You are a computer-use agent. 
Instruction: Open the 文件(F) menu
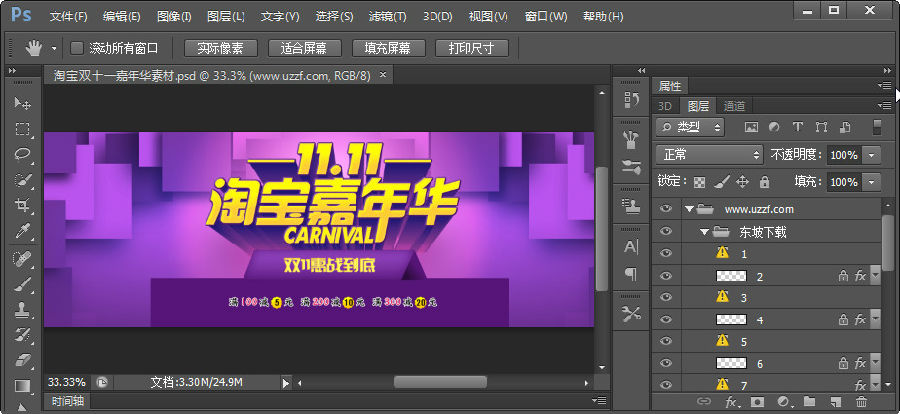click(68, 17)
